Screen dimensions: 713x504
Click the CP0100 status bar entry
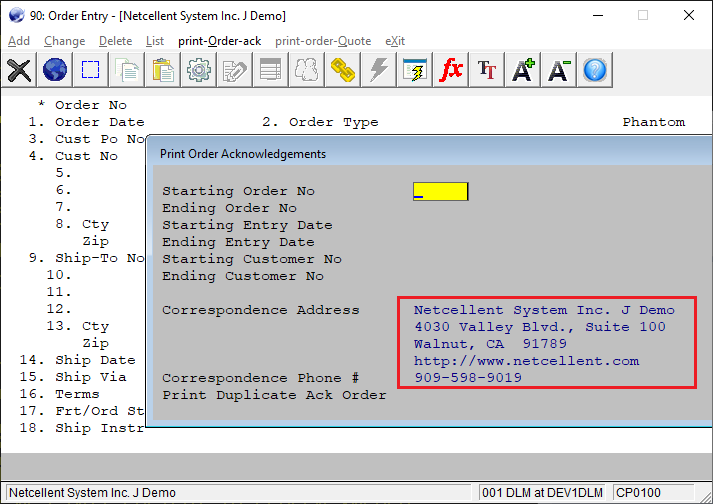point(638,493)
